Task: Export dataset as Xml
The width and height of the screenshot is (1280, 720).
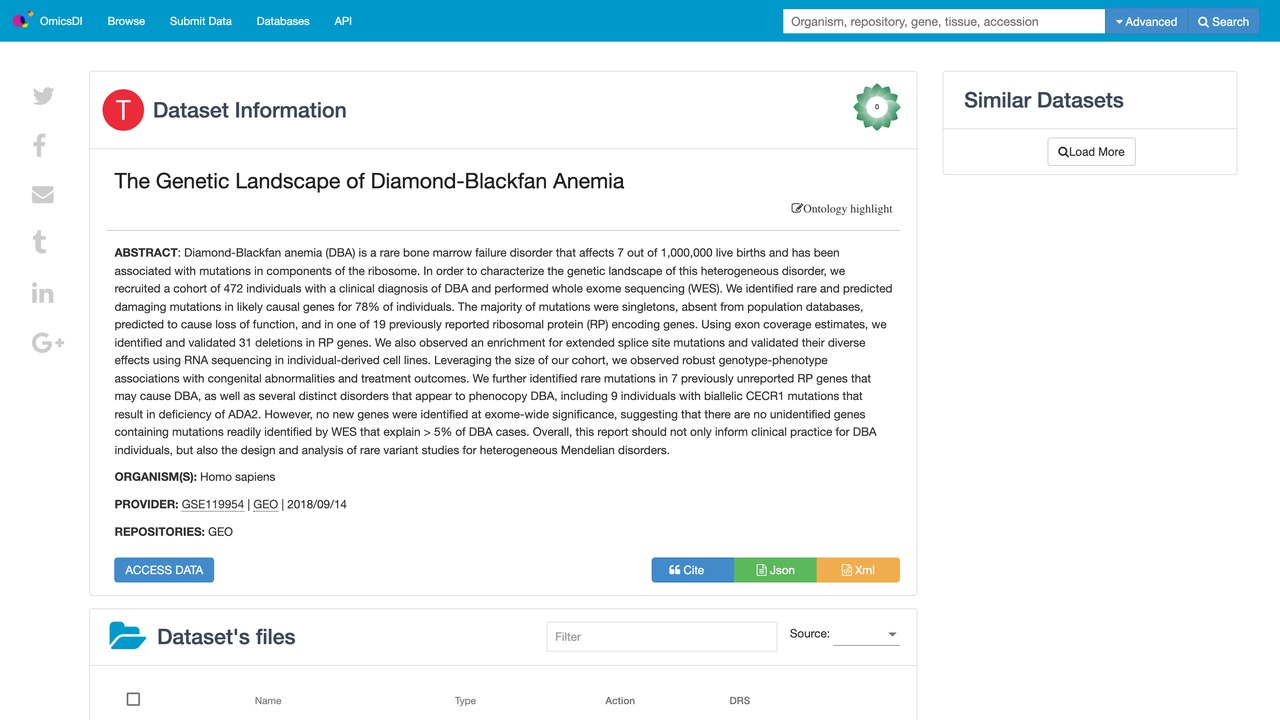Action: coord(858,570)
